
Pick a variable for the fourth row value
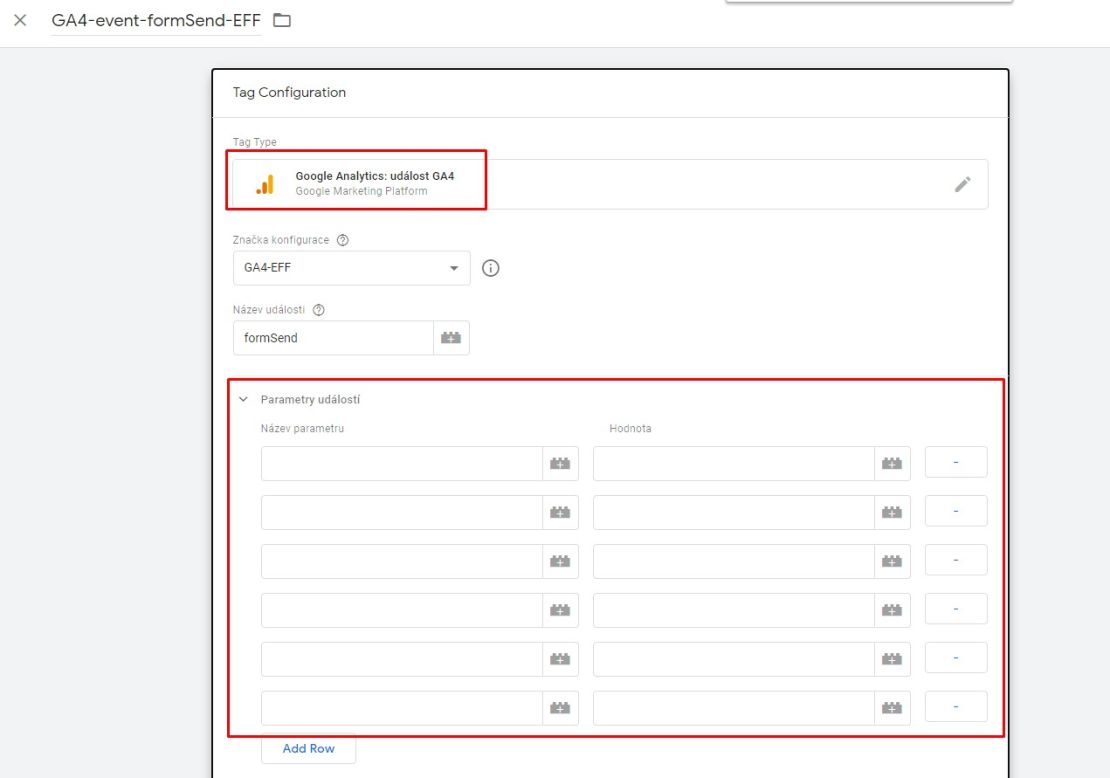point(892,610)
